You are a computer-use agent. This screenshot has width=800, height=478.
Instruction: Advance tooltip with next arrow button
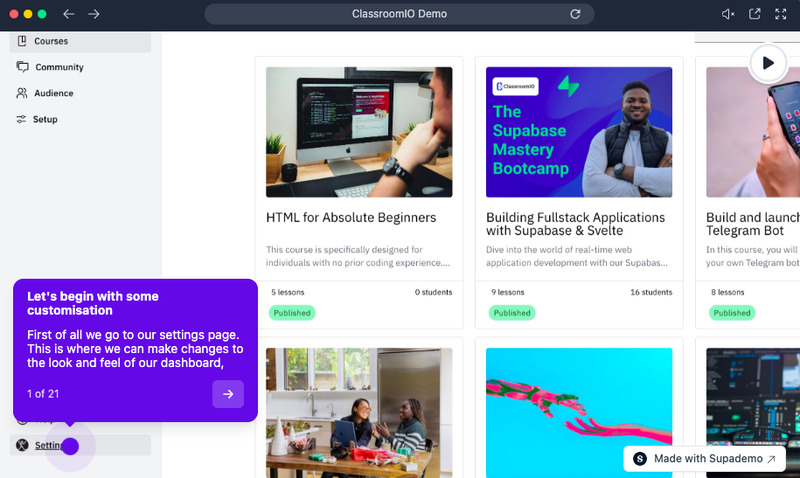pos(228,394)
